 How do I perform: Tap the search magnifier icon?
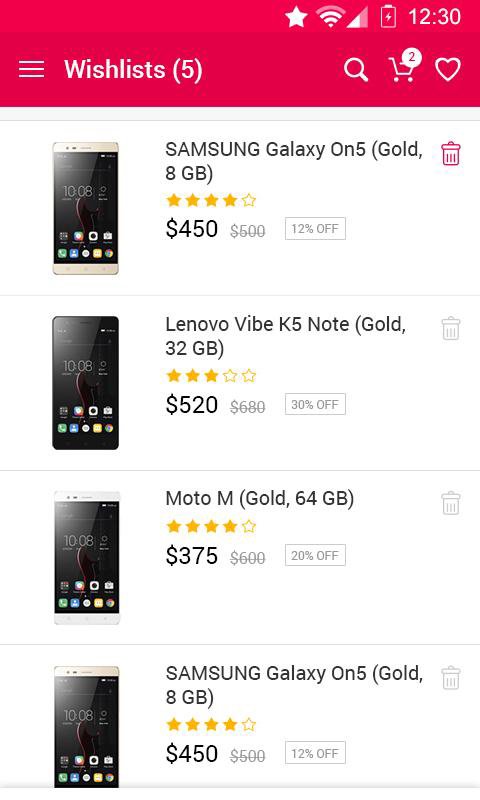tap(356, 69)
